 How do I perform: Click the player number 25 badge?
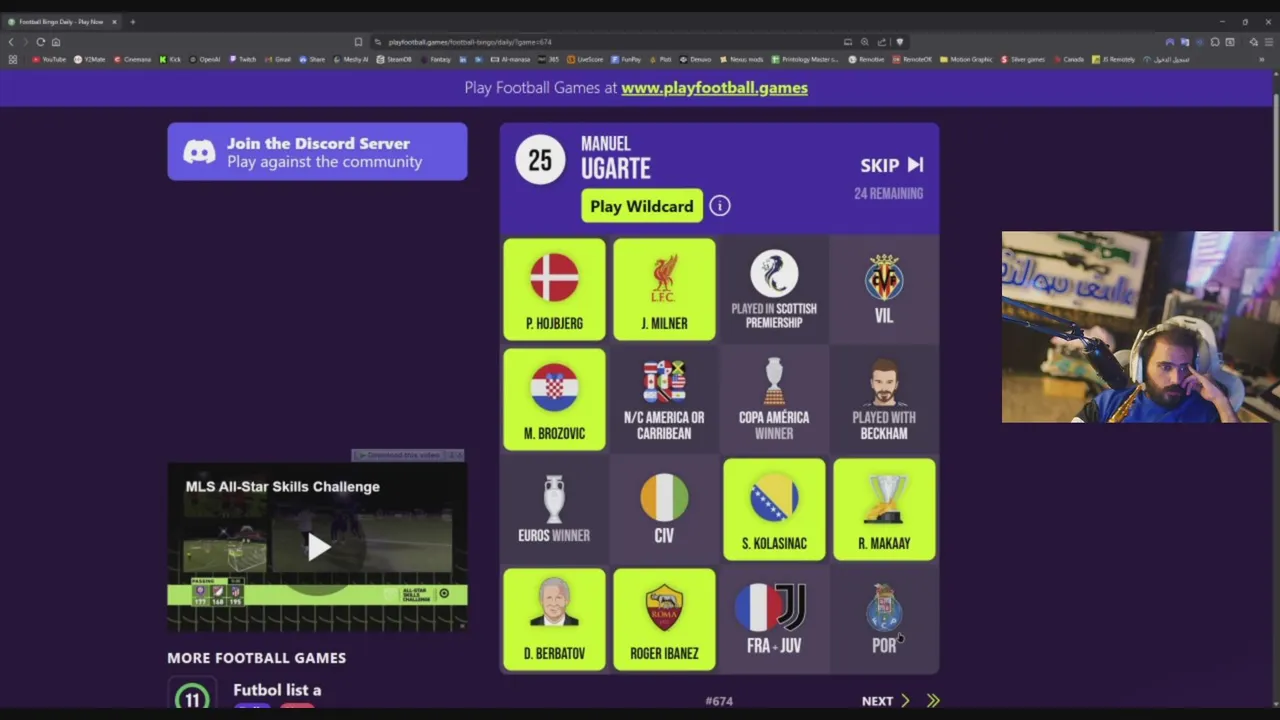(x=540, y=160)
